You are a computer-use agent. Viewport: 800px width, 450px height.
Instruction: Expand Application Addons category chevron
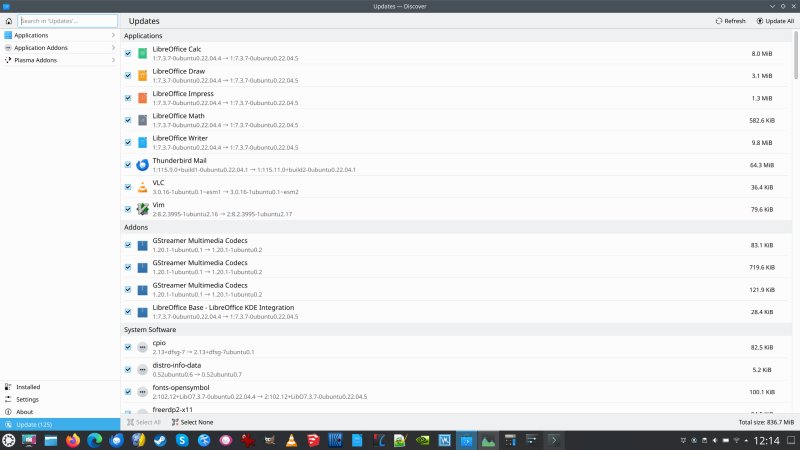coord(113,47)
